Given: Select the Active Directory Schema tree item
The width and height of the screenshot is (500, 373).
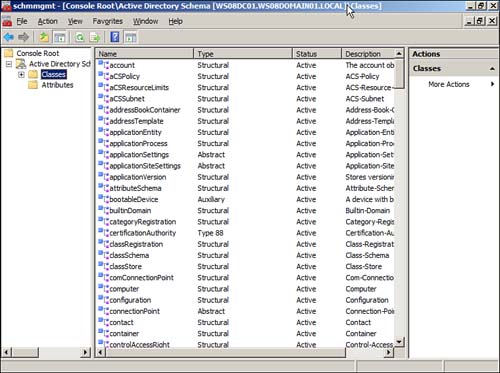Looking at the screenshot, I should click(60, 64).
